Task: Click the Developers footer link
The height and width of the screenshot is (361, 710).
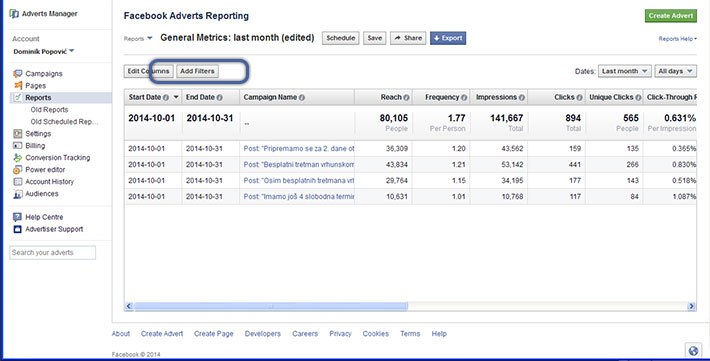Action: pos(263,334)
